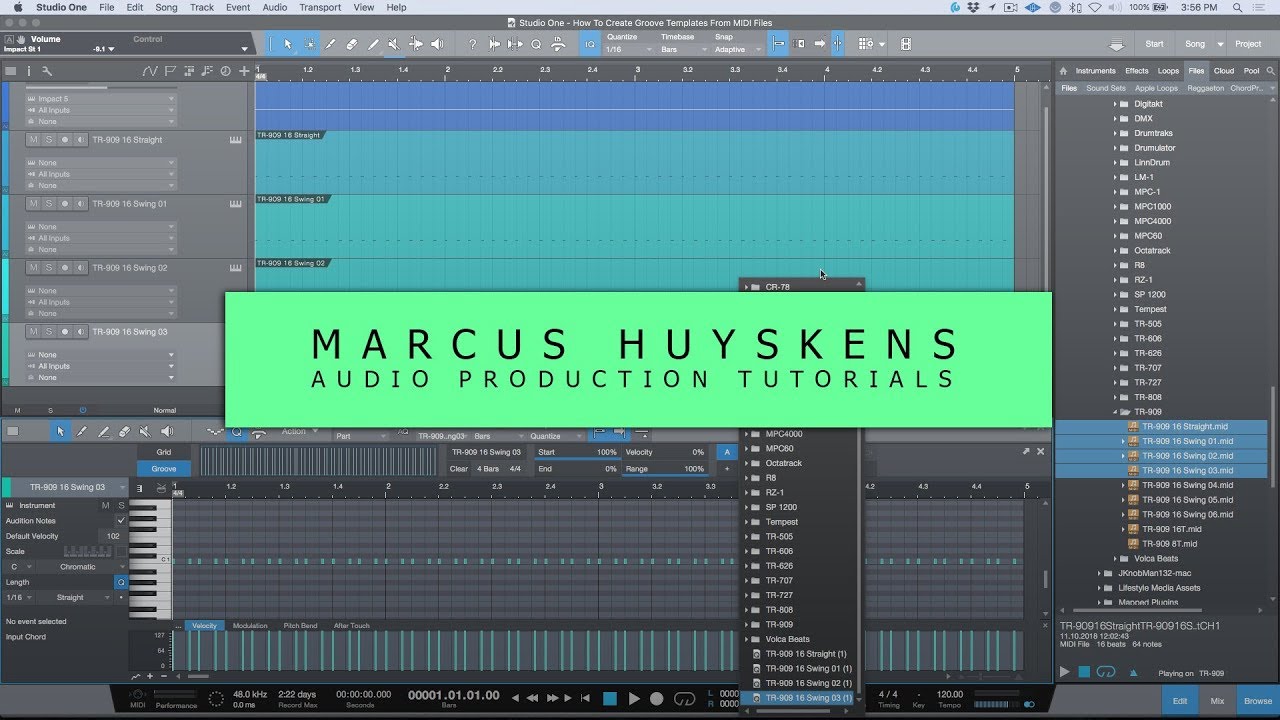The image size is (1280, 720).
Task: Select the Range tool in main toolbar
Action: click(x=309, y=44)
